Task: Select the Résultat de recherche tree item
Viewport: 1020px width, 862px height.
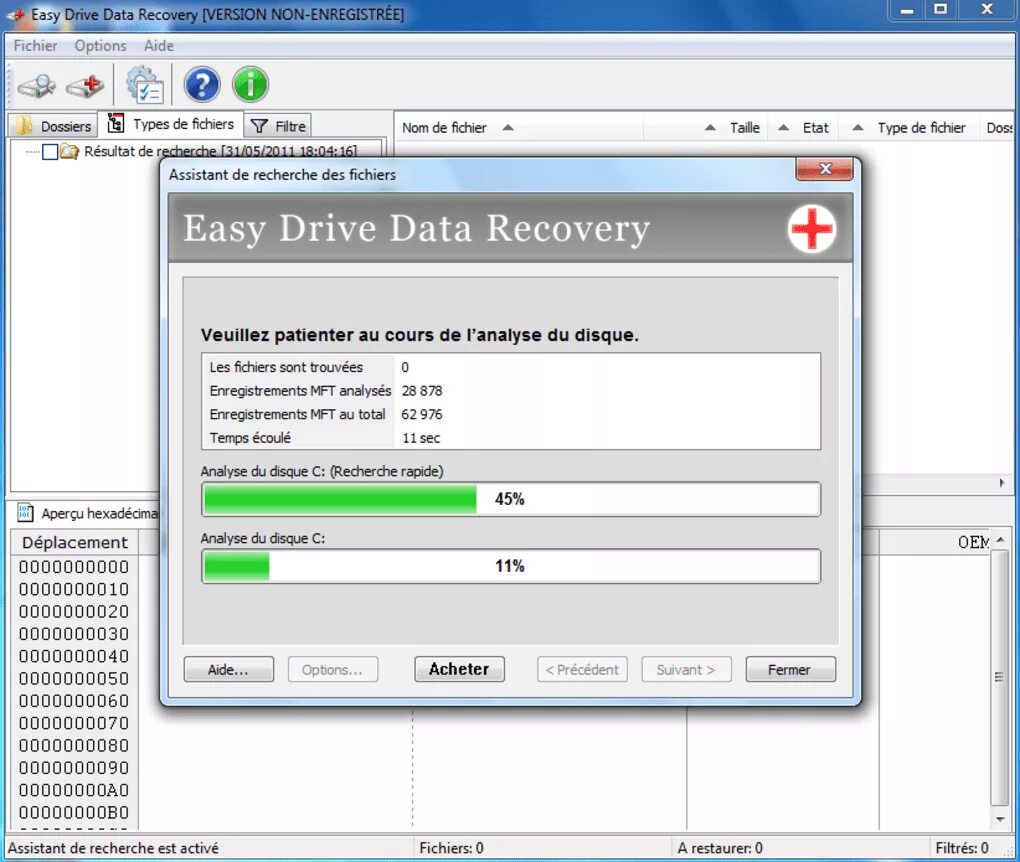Action: point(221,152)
